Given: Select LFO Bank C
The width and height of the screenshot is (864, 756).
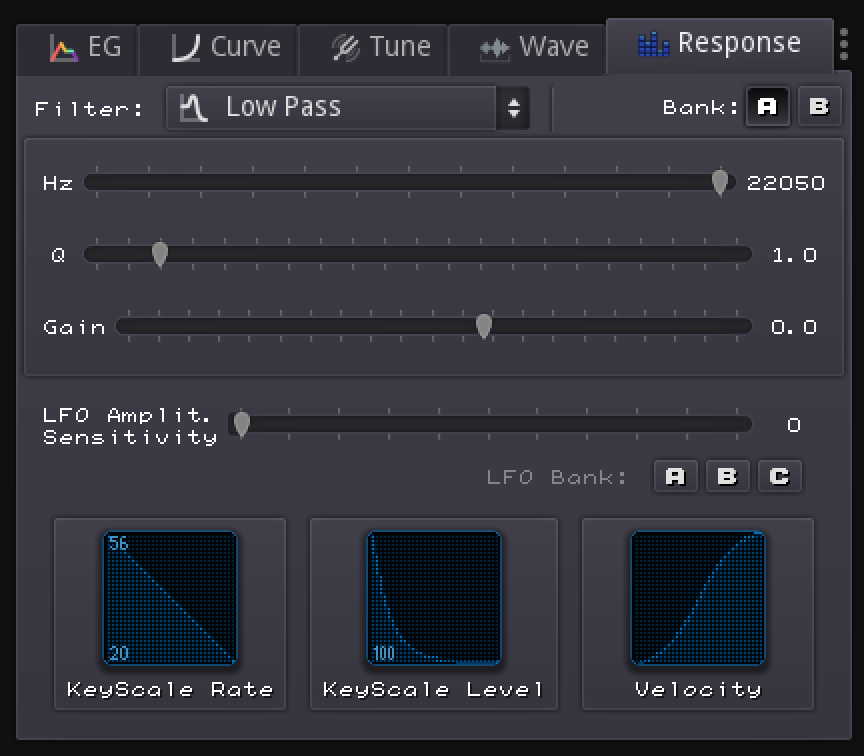Looking at the screenshot, I should coord(780,476).
